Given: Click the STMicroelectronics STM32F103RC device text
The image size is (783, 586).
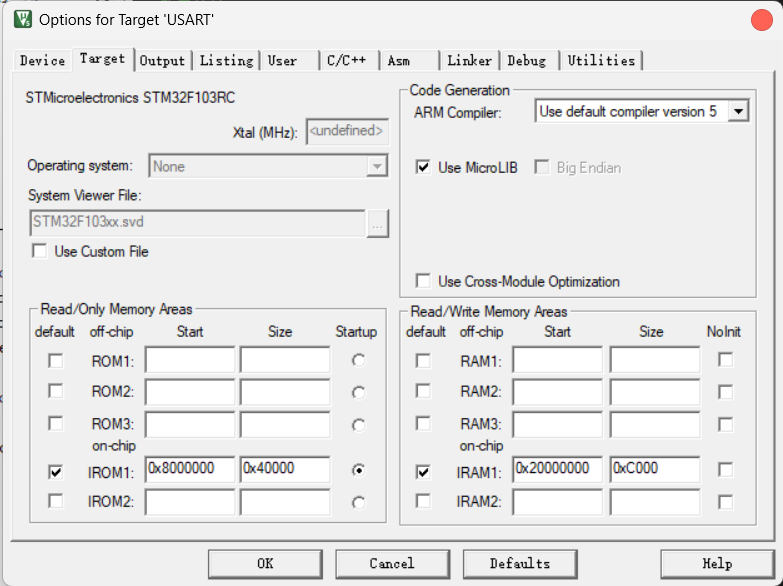Looking at the screenshot, I should (130, 97).
